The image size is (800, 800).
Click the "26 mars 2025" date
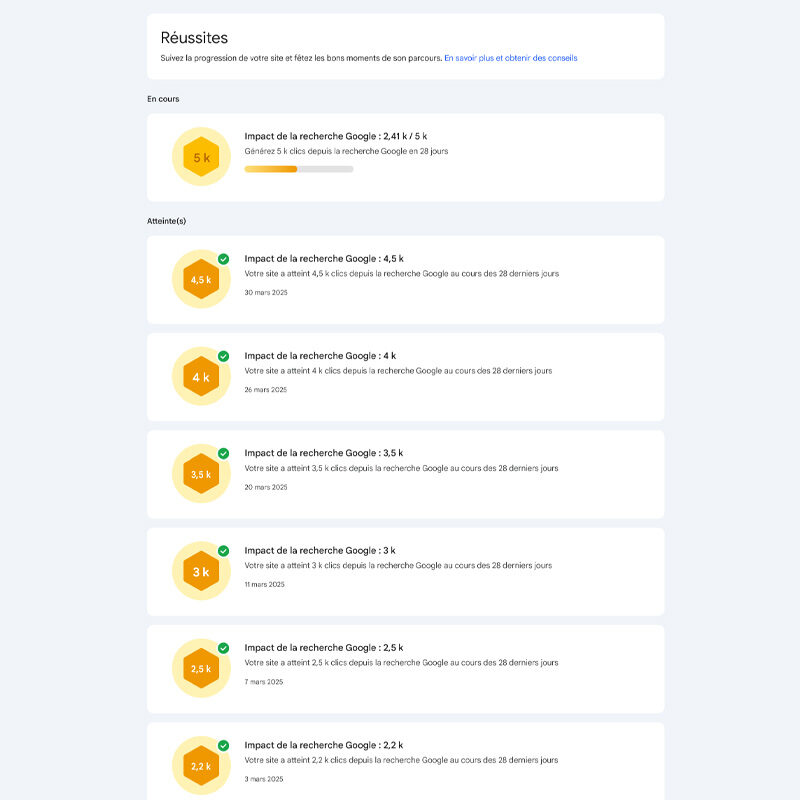tap(266, 390)
